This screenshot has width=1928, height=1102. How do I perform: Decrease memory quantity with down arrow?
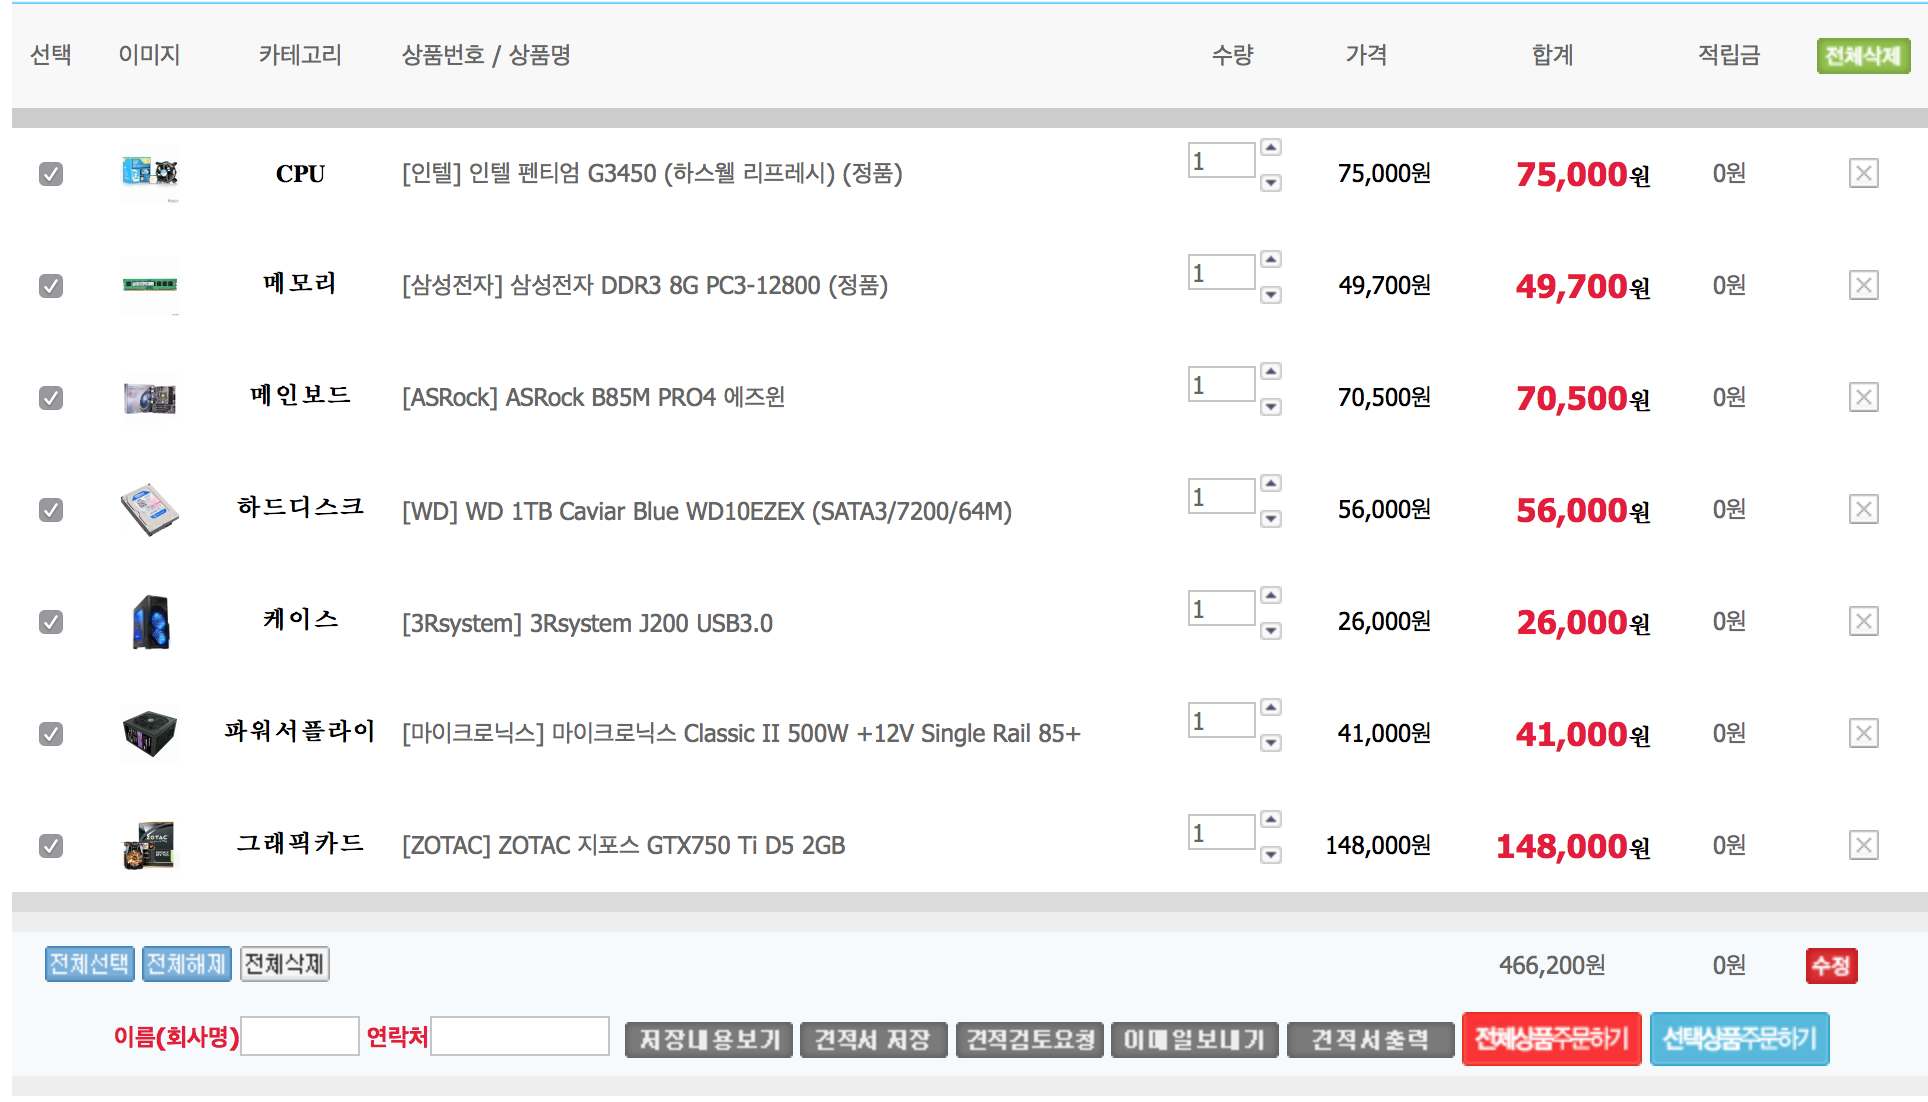click(x=1270, y=295)
